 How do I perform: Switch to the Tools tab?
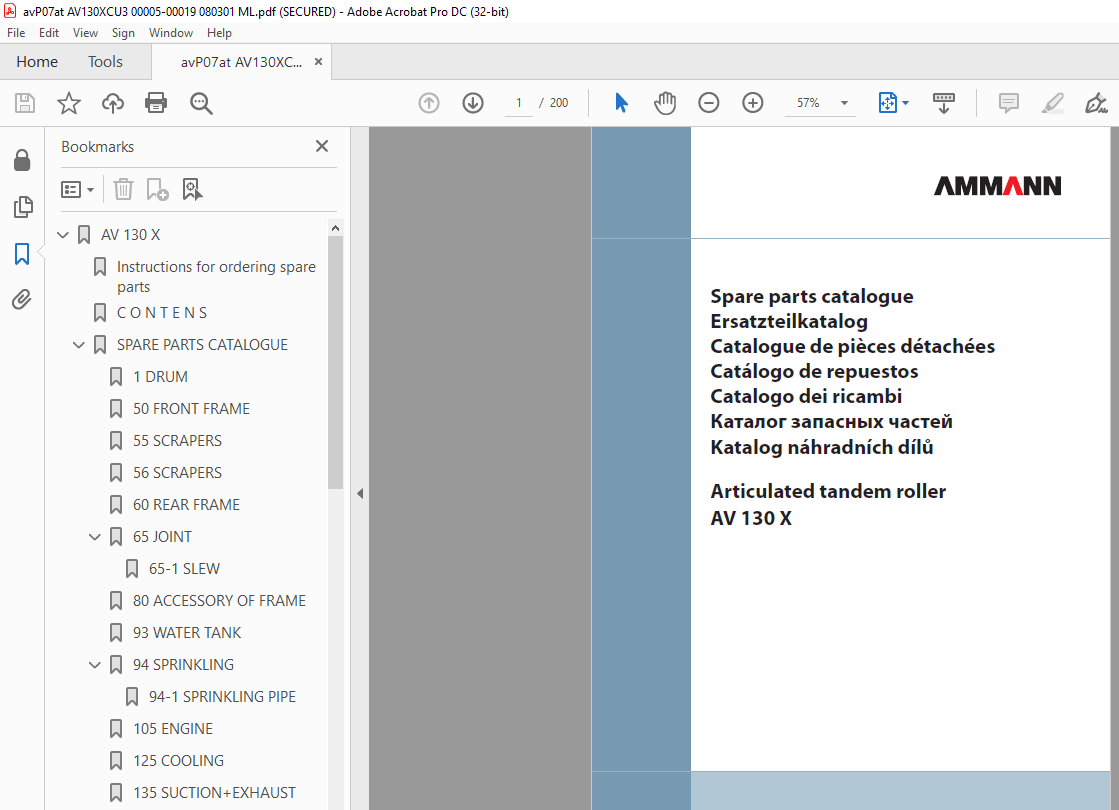pyautogui.click(x=105, y=62)
